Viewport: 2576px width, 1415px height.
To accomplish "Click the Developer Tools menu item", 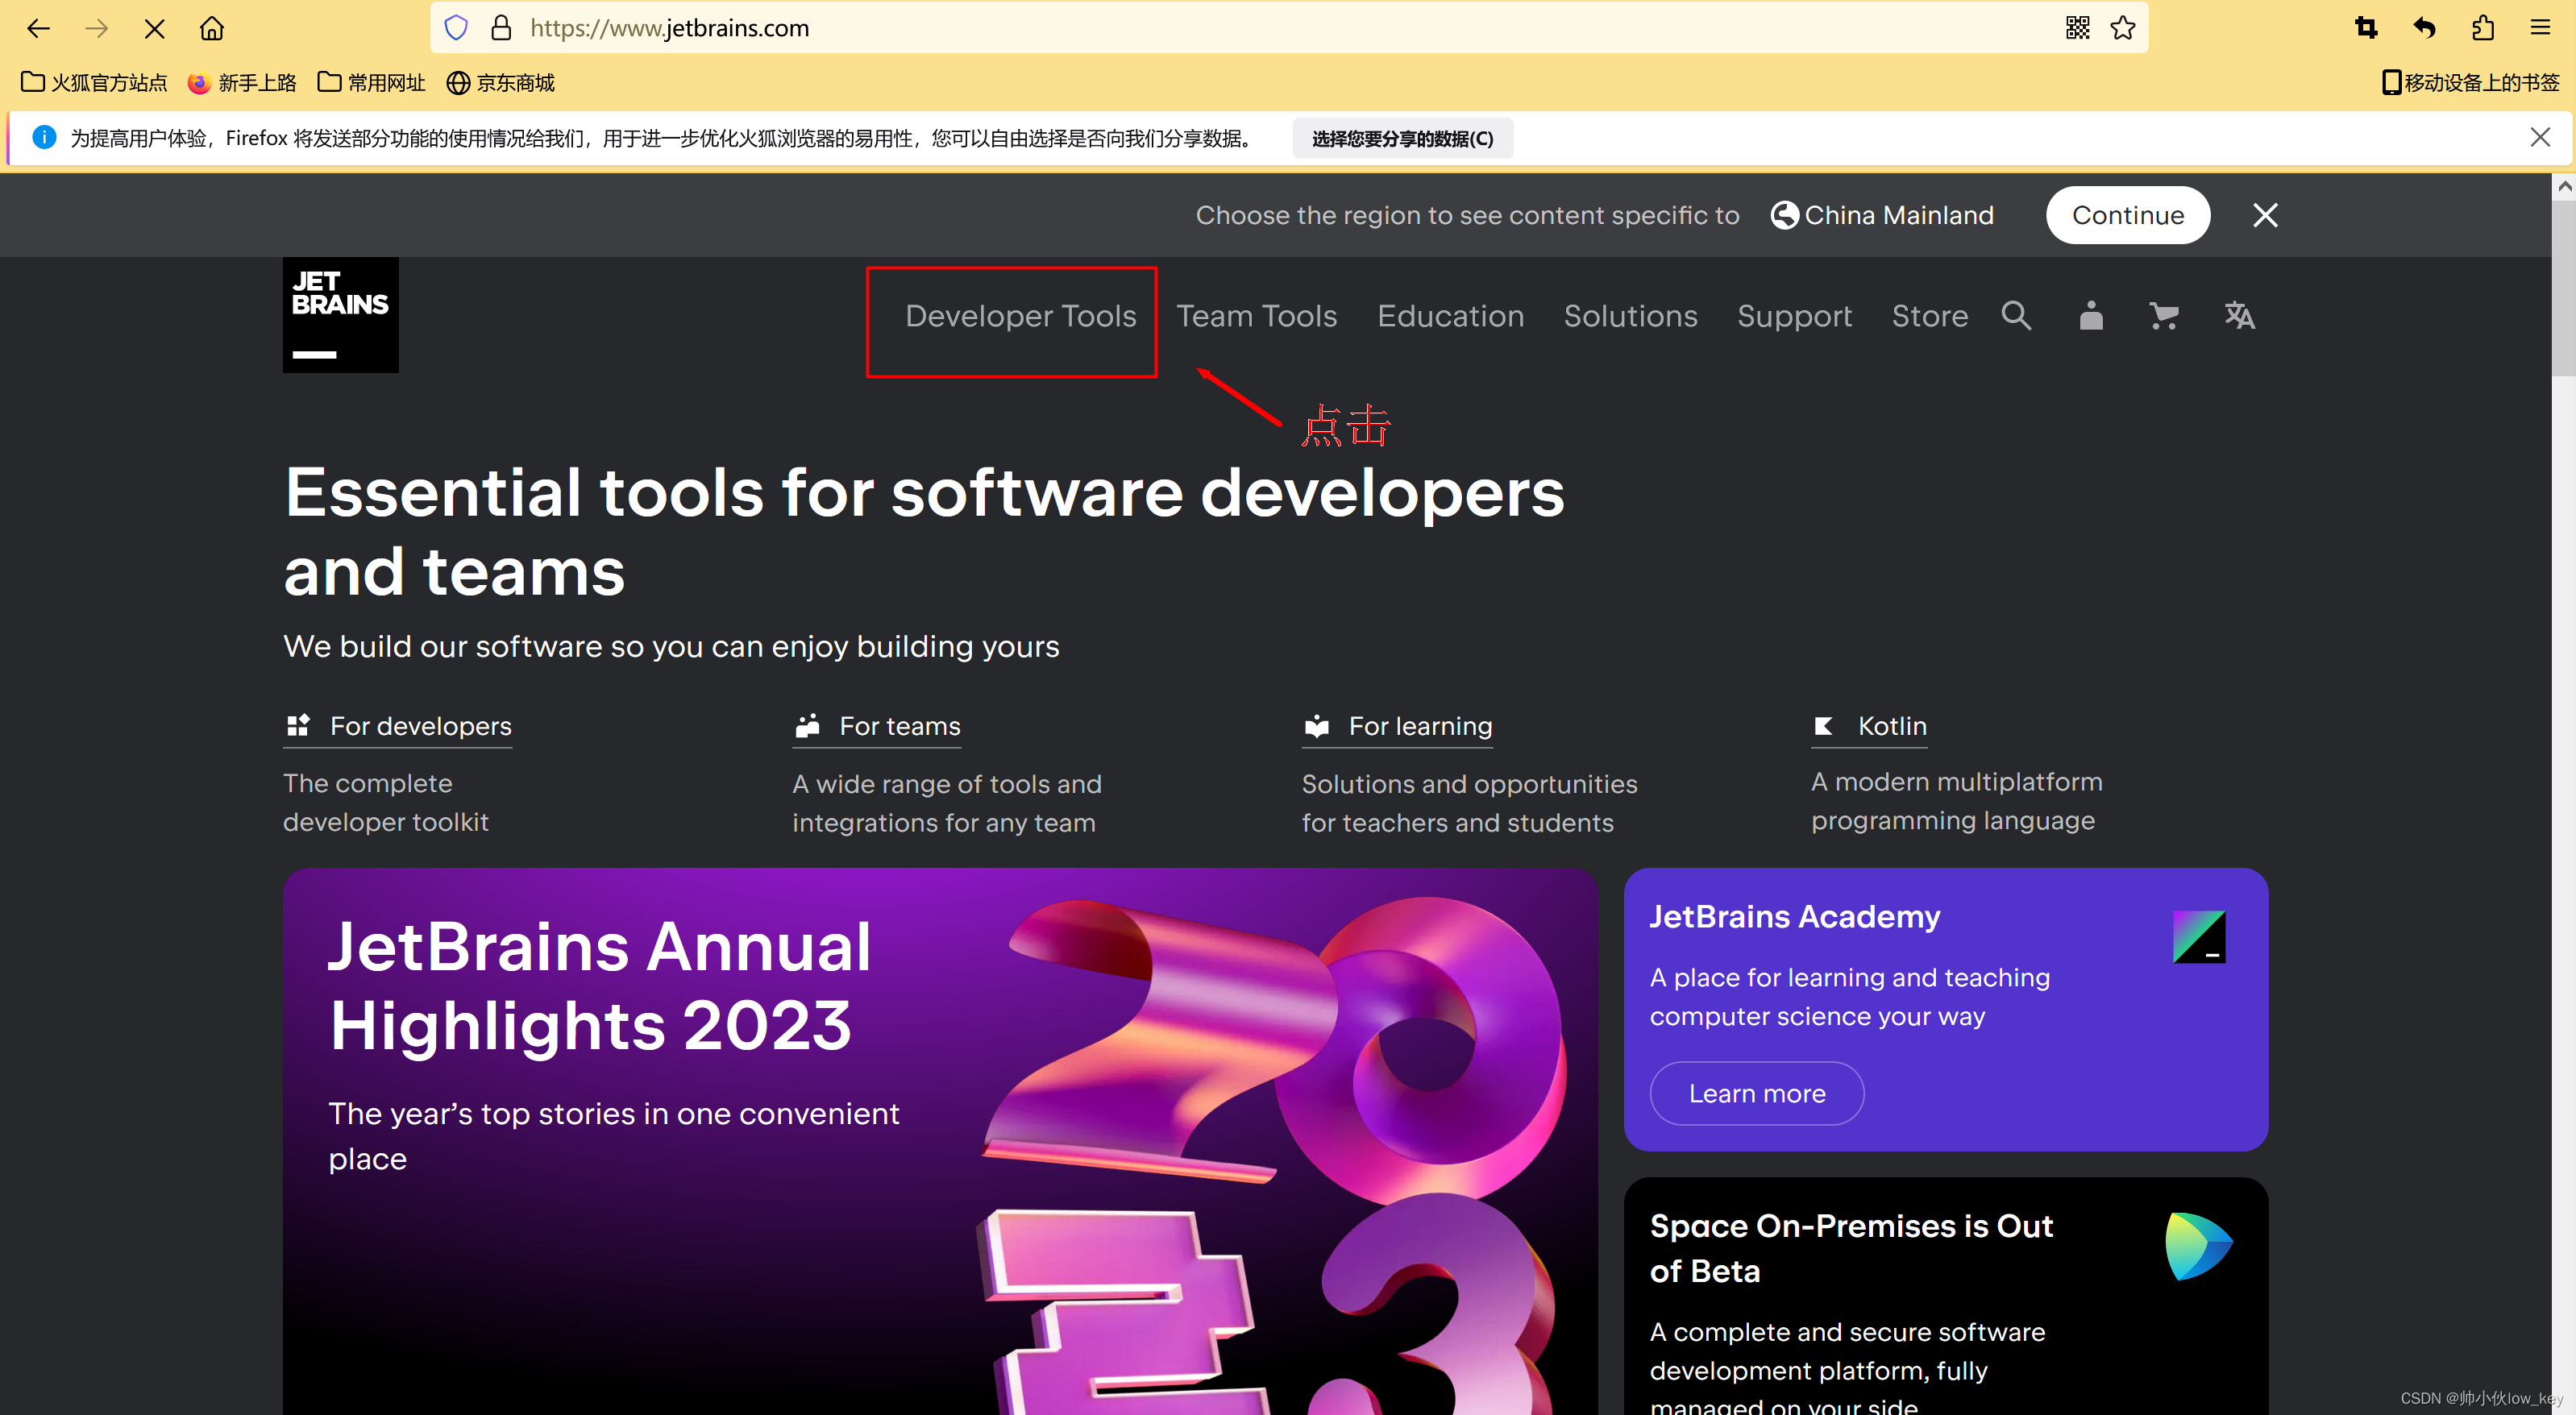I will click(x=1018, y=315).
